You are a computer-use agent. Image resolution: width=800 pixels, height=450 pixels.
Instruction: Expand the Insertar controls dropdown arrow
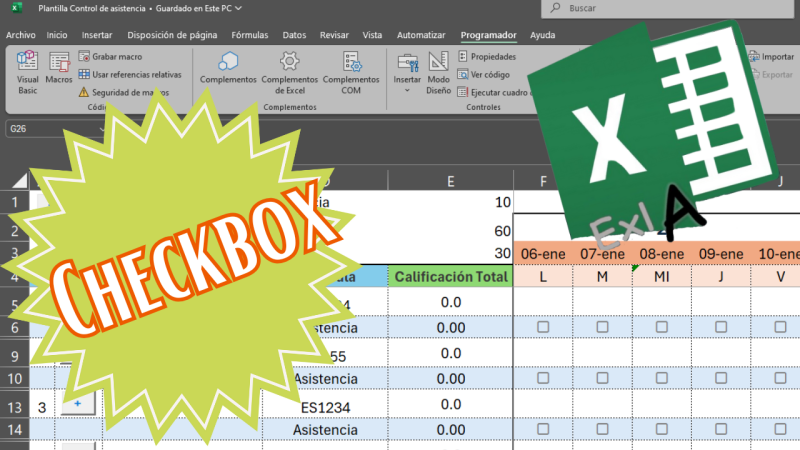pos(407,91)
